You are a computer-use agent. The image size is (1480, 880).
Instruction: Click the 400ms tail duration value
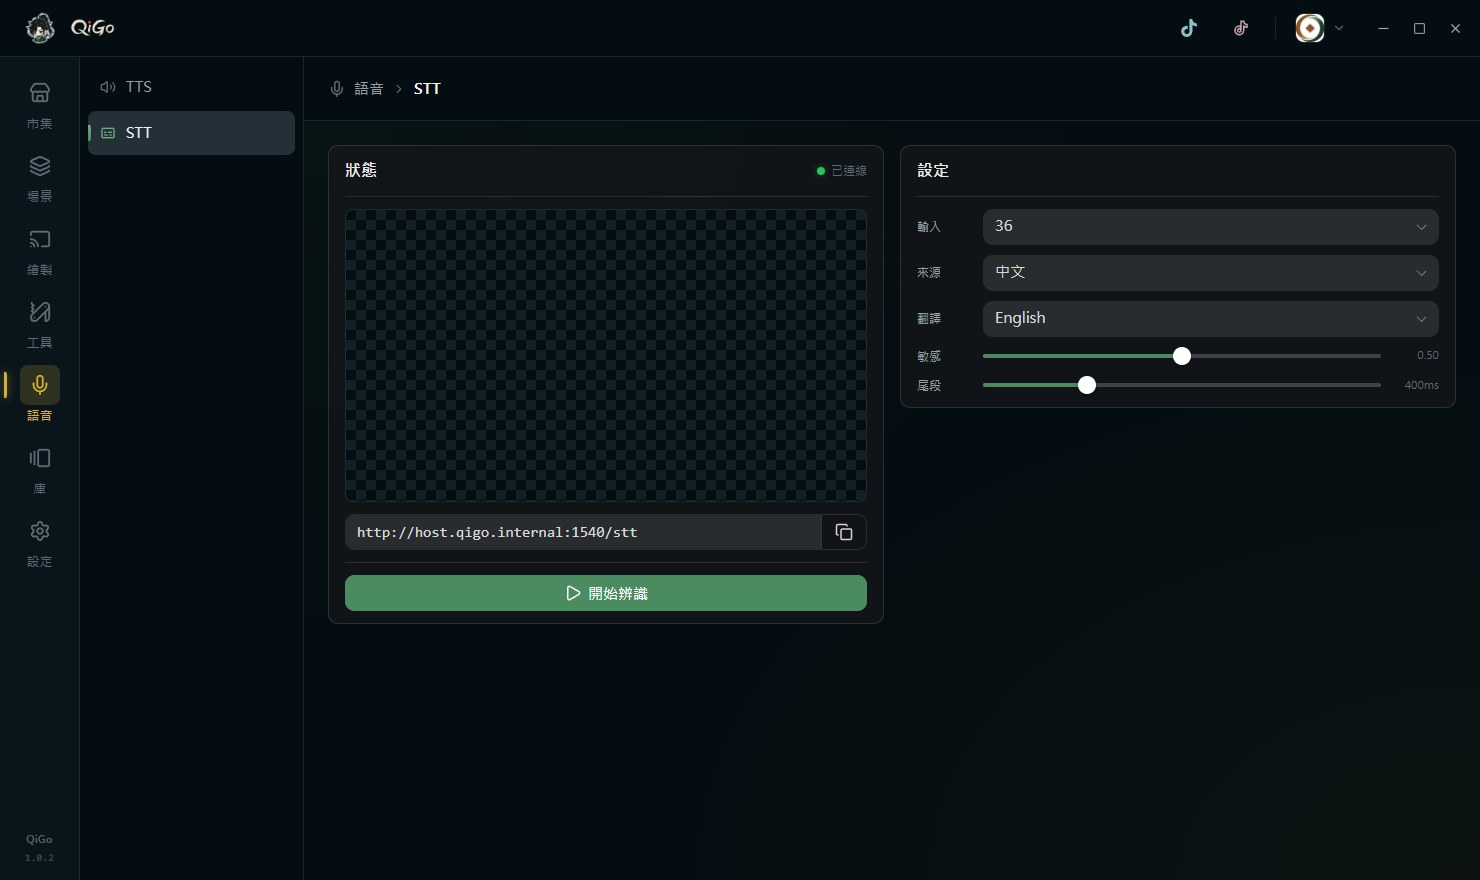click(x=1421, y=385)
